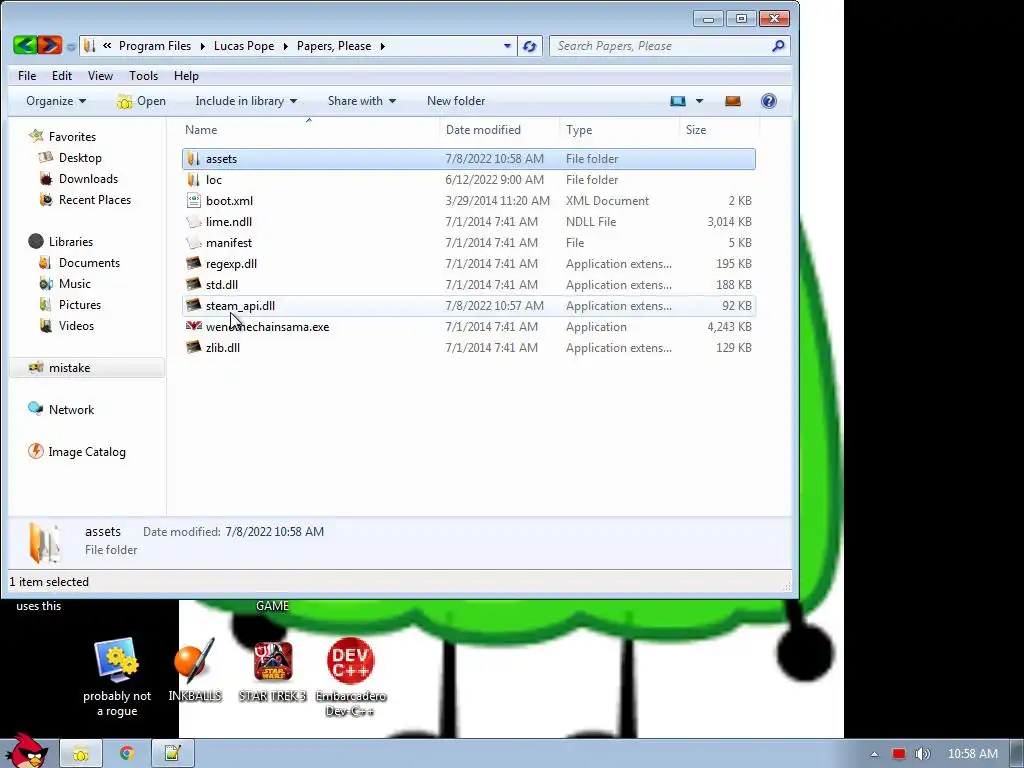Open the address bar history dropdown
Screen dimensions: 1024x768
[507, 46]
